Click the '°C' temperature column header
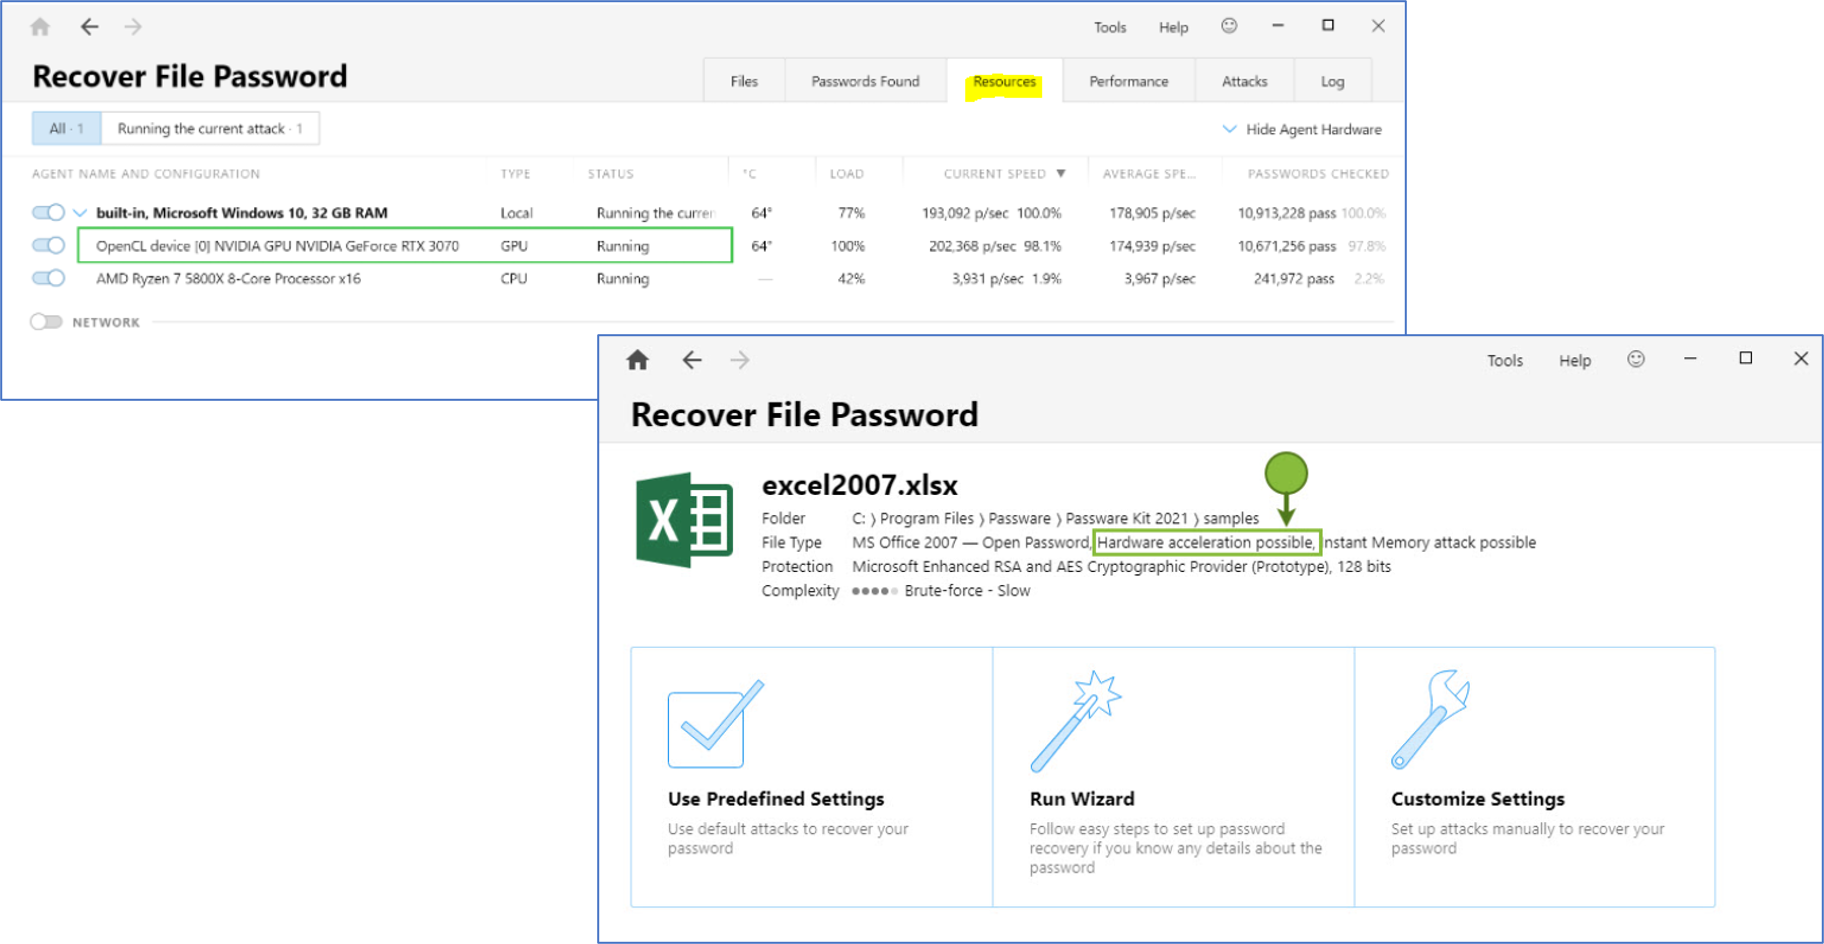The image size is (1824, 944). (x=749, y=174)
